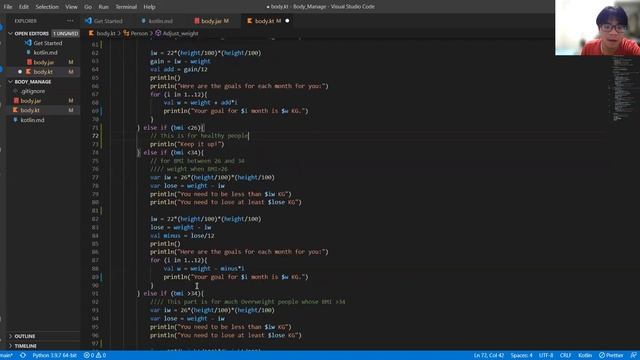Open the Go menu
This screenshot has width=640, height=360.
tap(88, 7)
